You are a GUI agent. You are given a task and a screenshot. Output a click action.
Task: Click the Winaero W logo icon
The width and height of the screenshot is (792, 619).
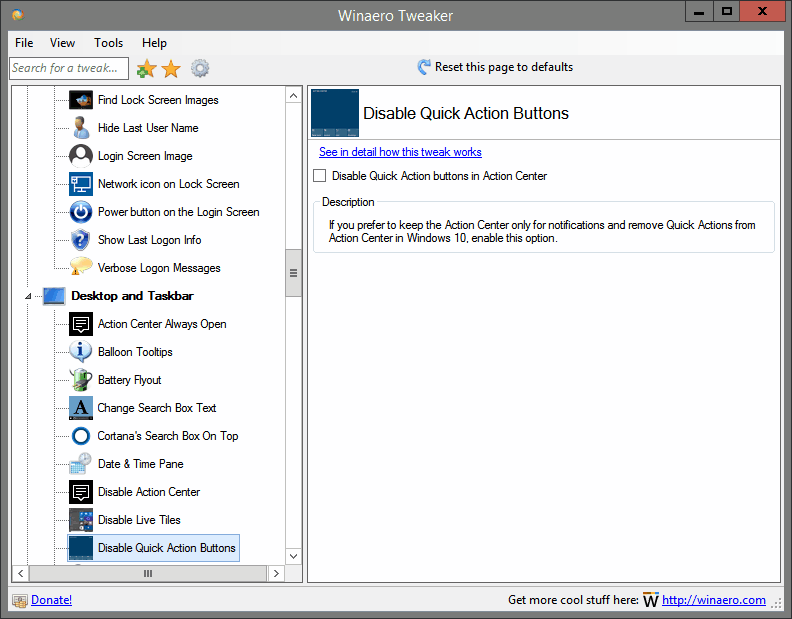click(651, 600)
